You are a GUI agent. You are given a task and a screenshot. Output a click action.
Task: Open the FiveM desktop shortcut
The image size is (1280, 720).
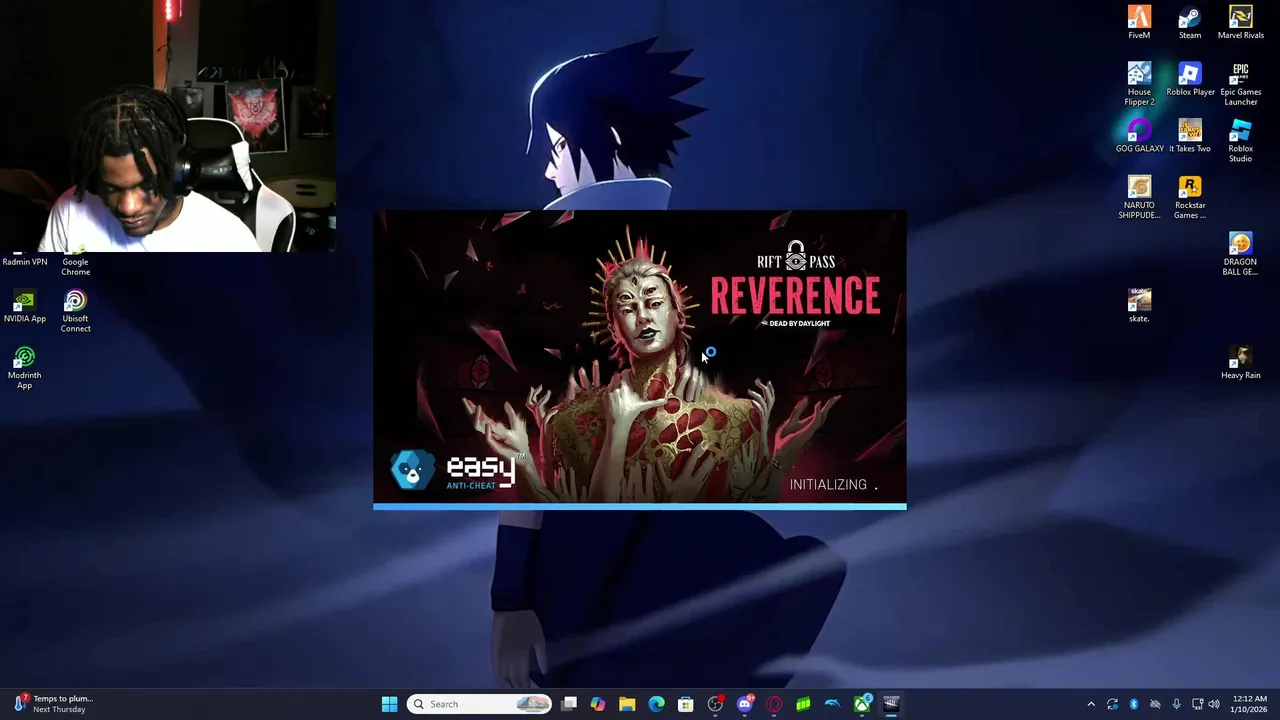coord(1139,22)
